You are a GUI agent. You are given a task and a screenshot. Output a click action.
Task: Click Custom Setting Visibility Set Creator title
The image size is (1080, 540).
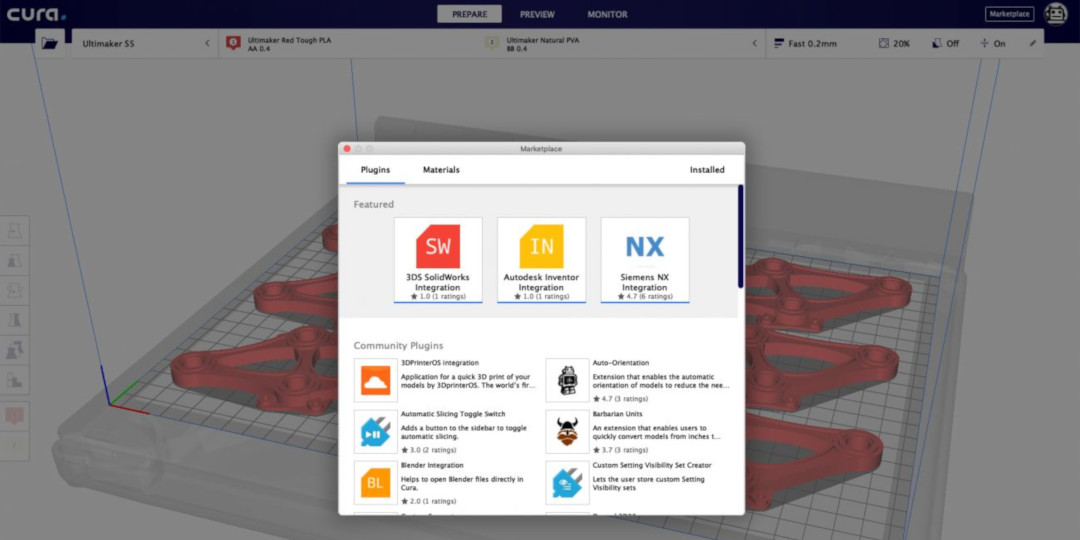652,466
